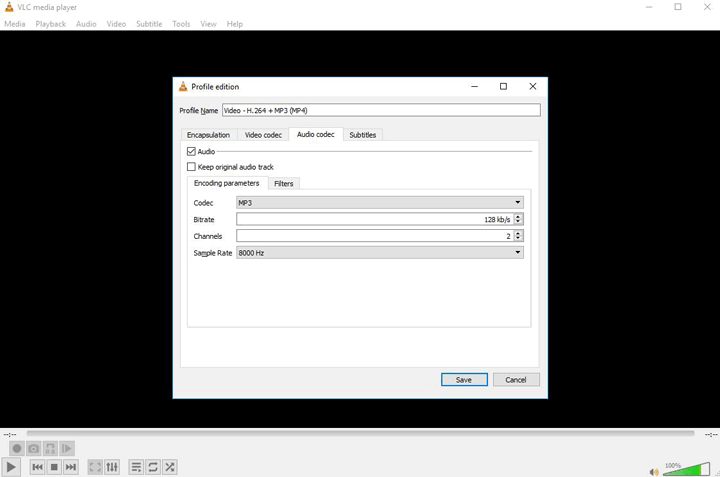Enable random shuffle icon
Image resolution: width=720 pixels, height=477 pixels.
coord(170,467)
